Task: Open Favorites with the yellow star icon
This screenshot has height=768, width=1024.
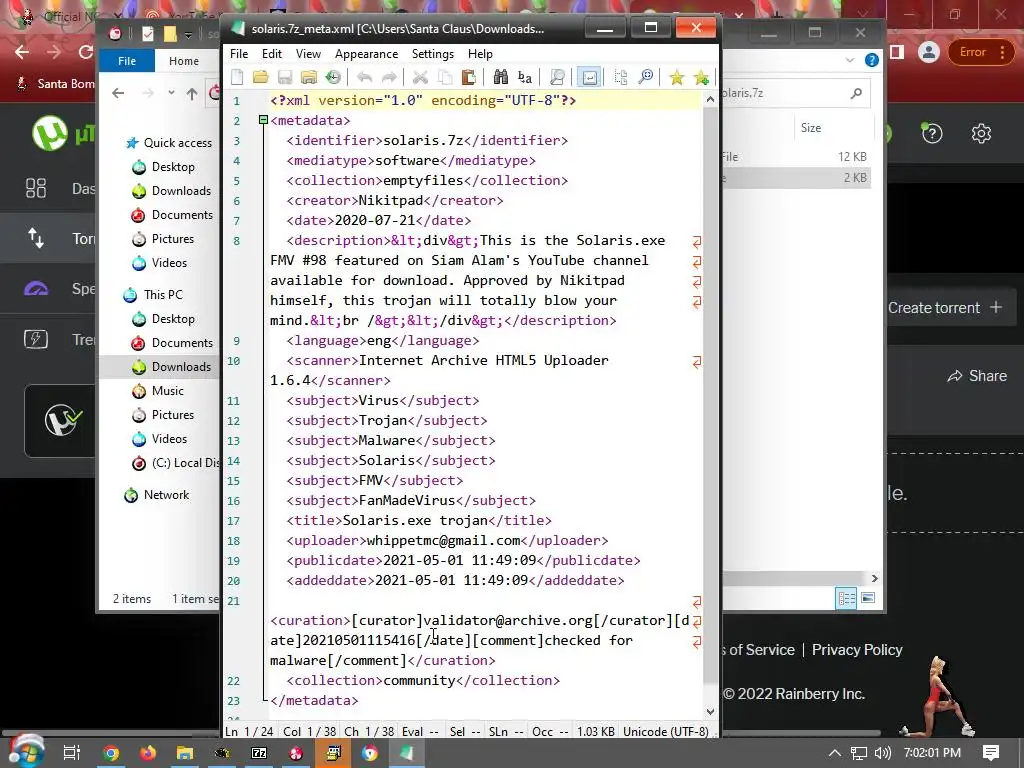Action: click(677, 78)
